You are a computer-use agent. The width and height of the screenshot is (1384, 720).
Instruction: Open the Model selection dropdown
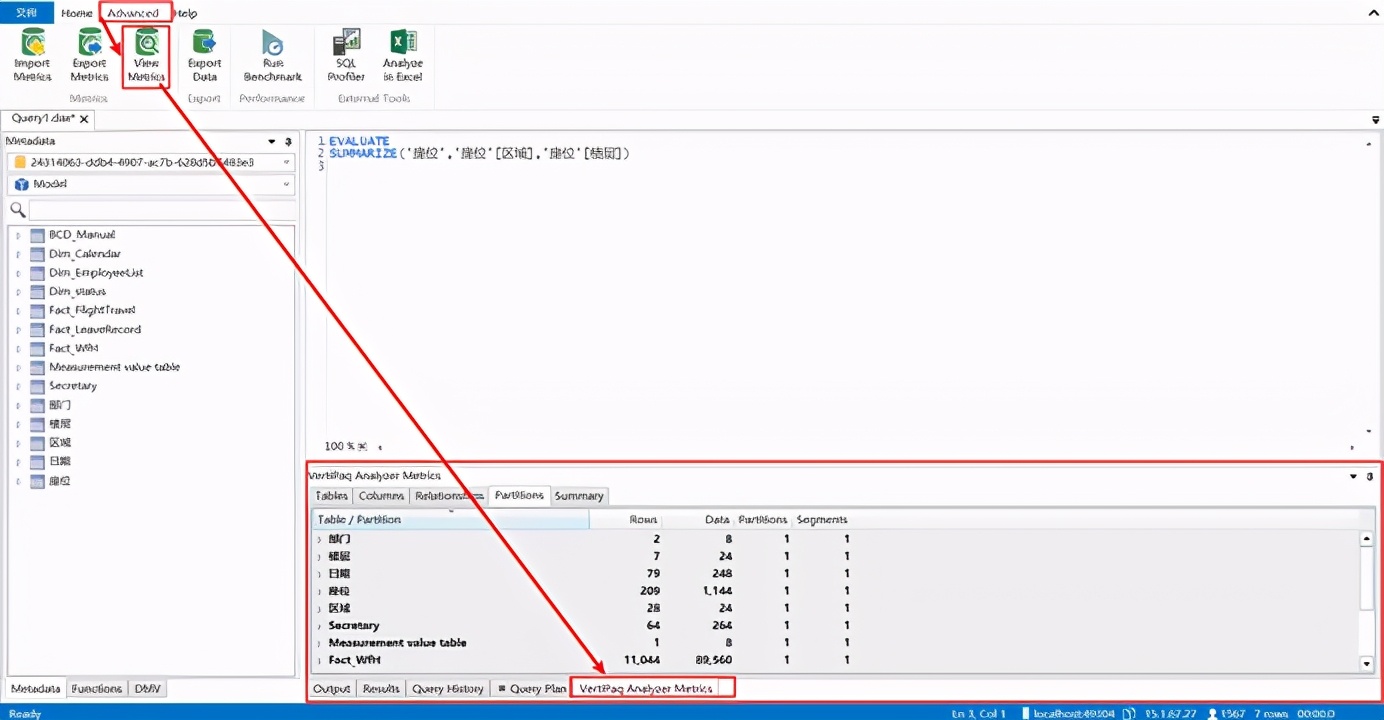[x=286, y=185]
